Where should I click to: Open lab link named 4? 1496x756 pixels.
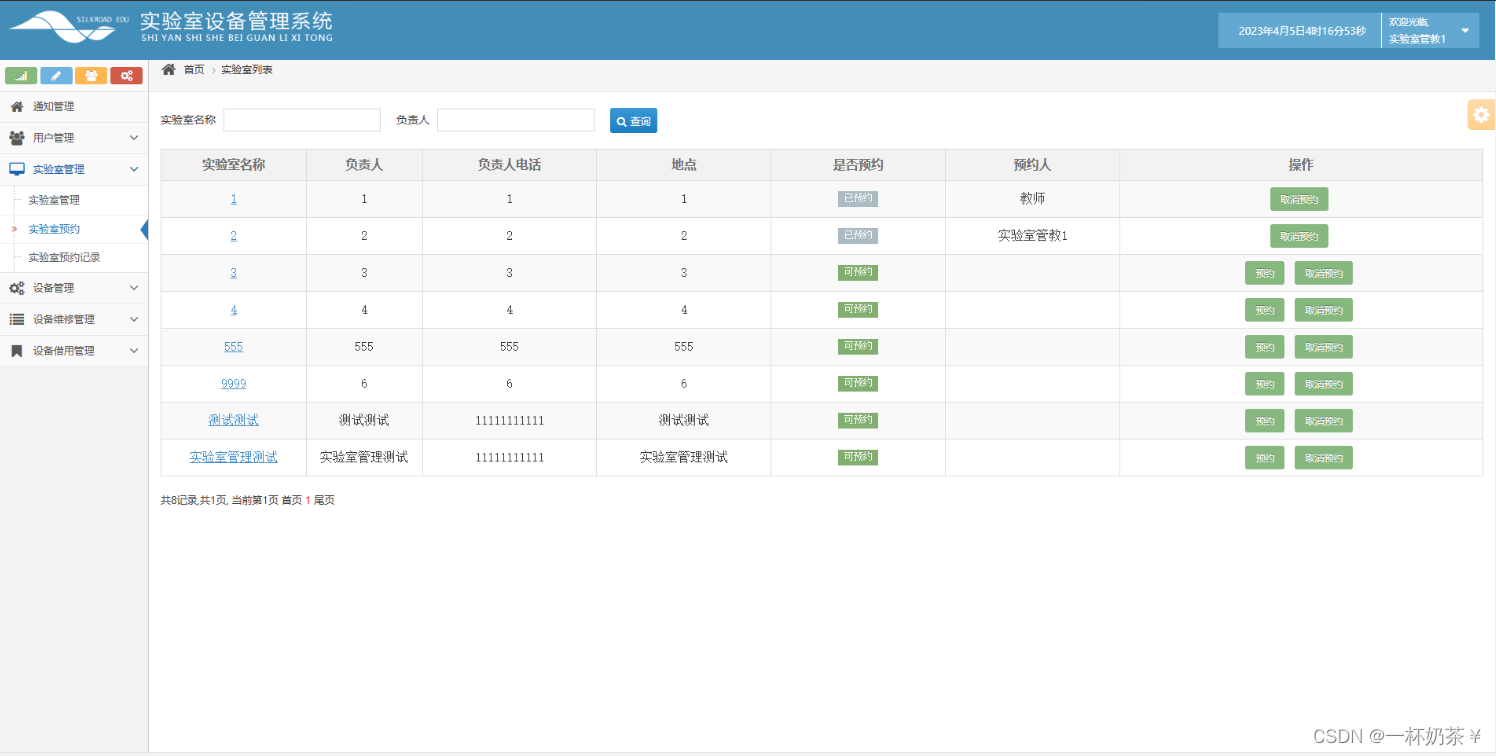234,310
